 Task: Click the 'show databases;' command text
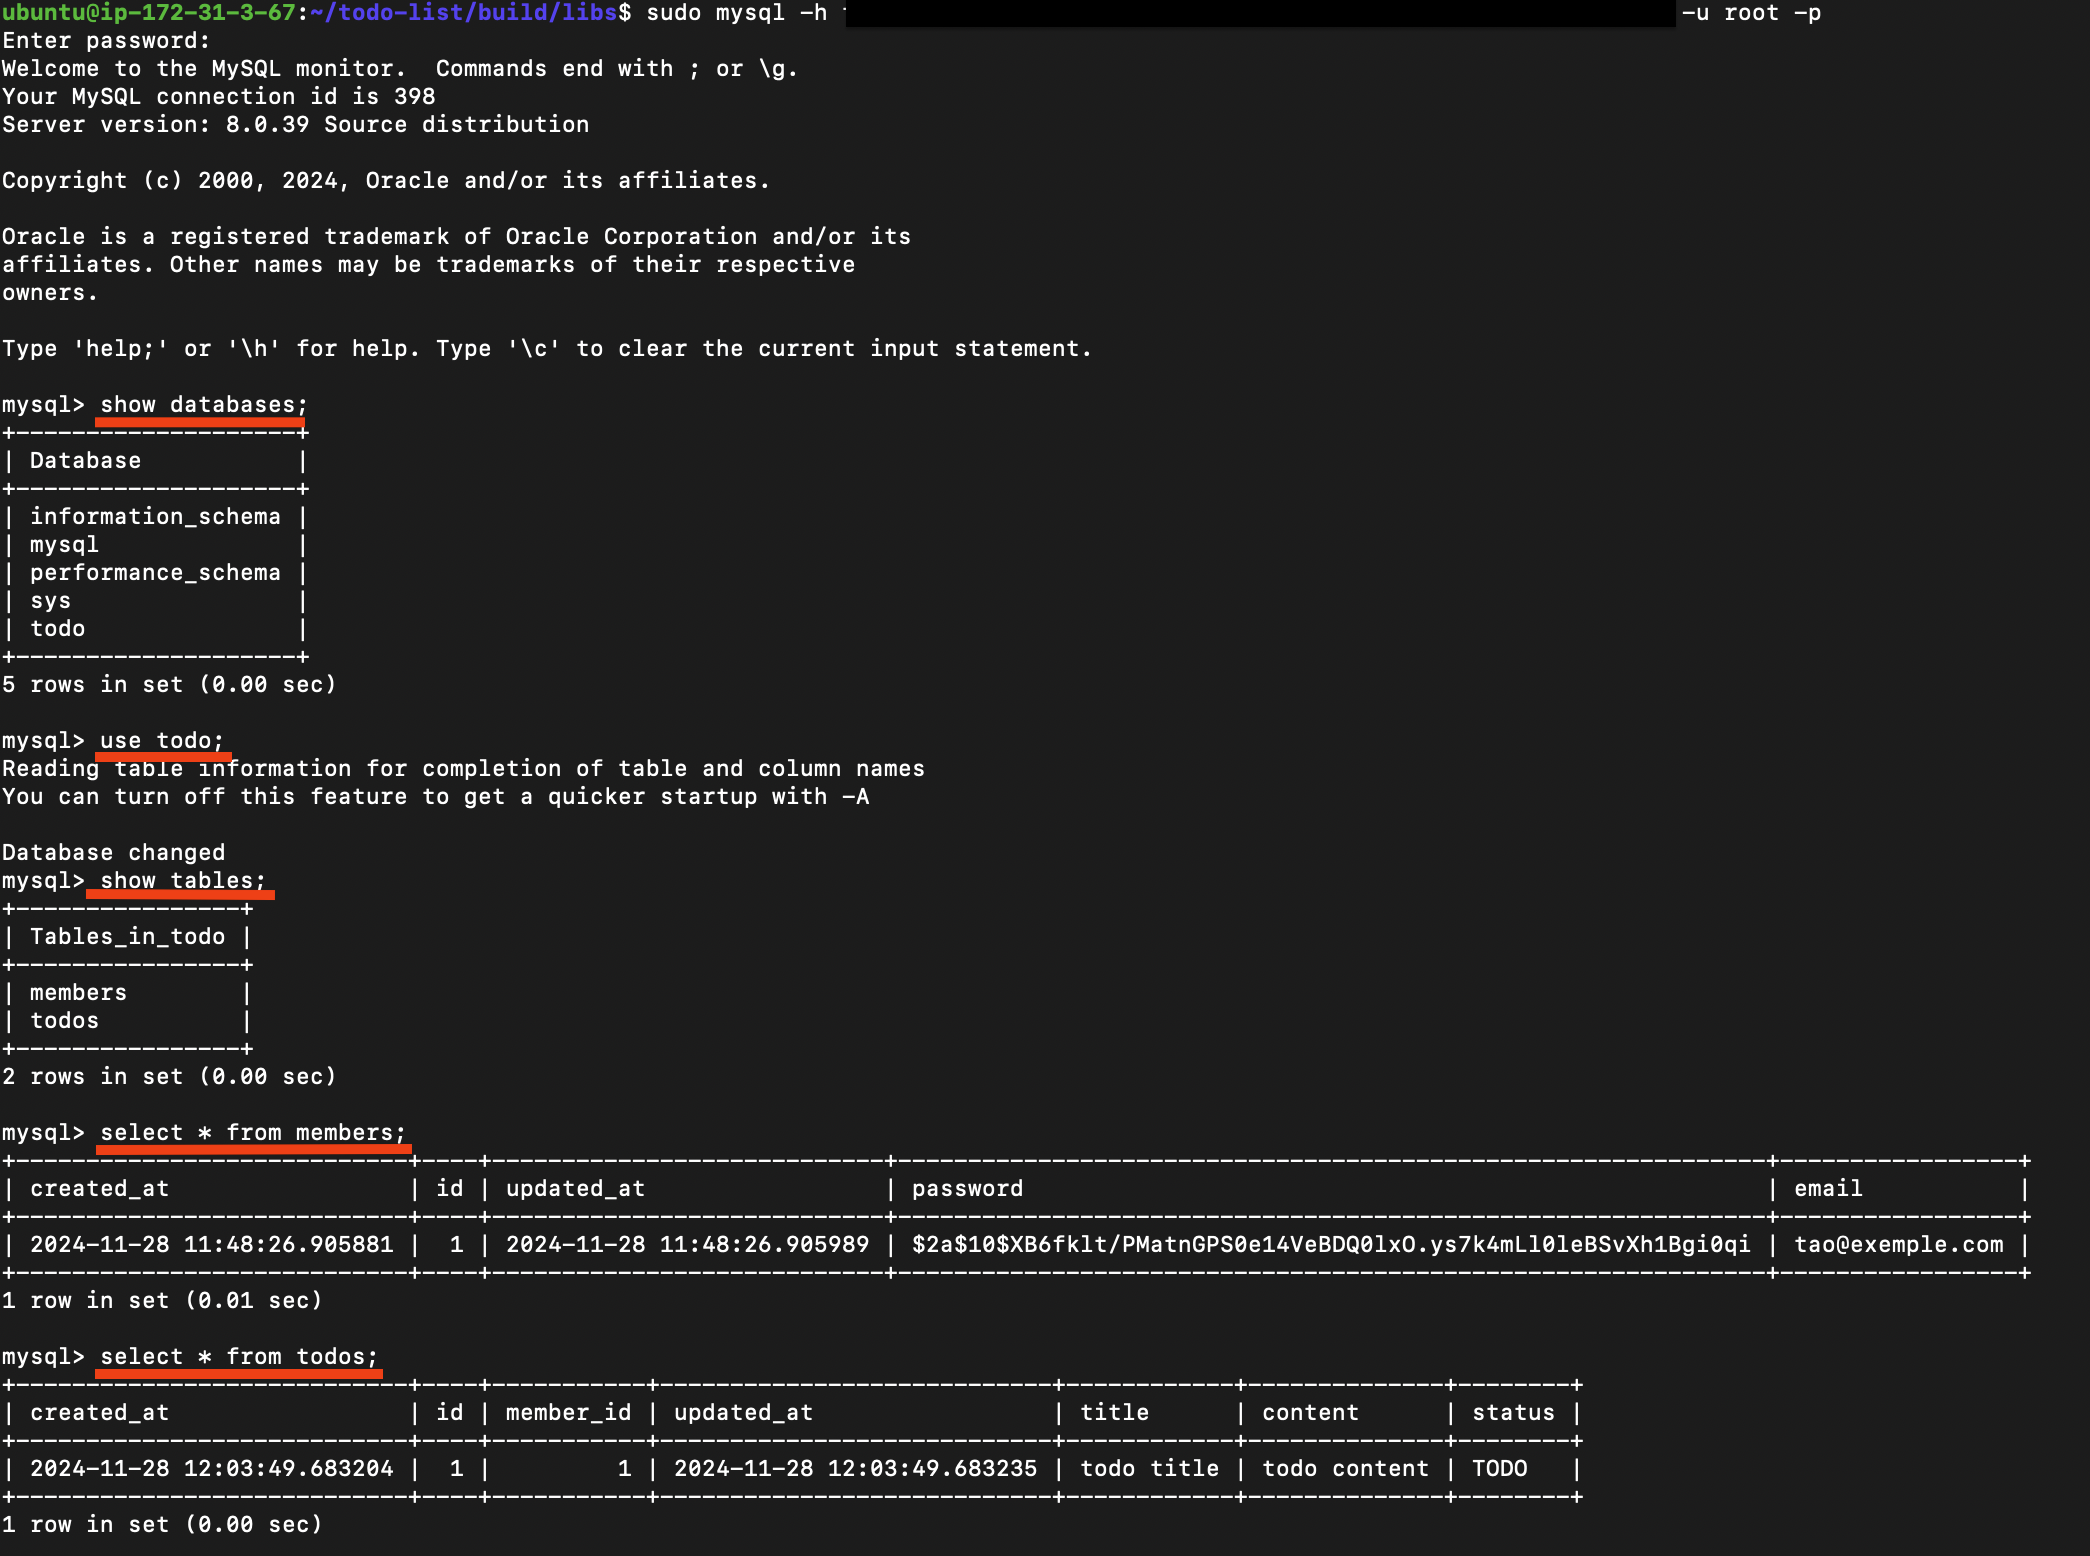(x=203, y=405)
